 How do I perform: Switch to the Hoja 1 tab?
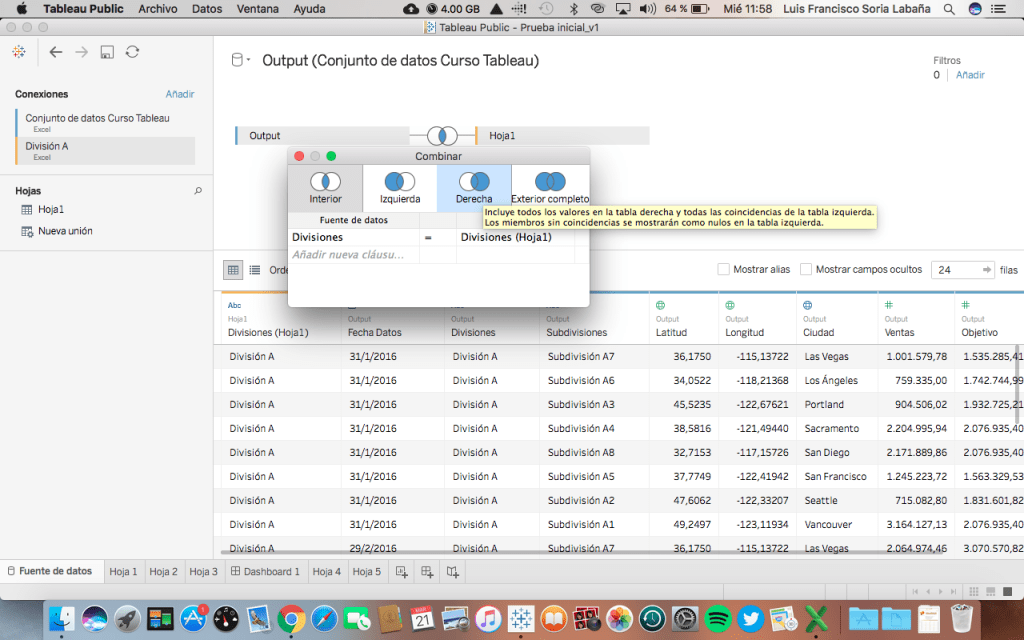pos(123,571)
